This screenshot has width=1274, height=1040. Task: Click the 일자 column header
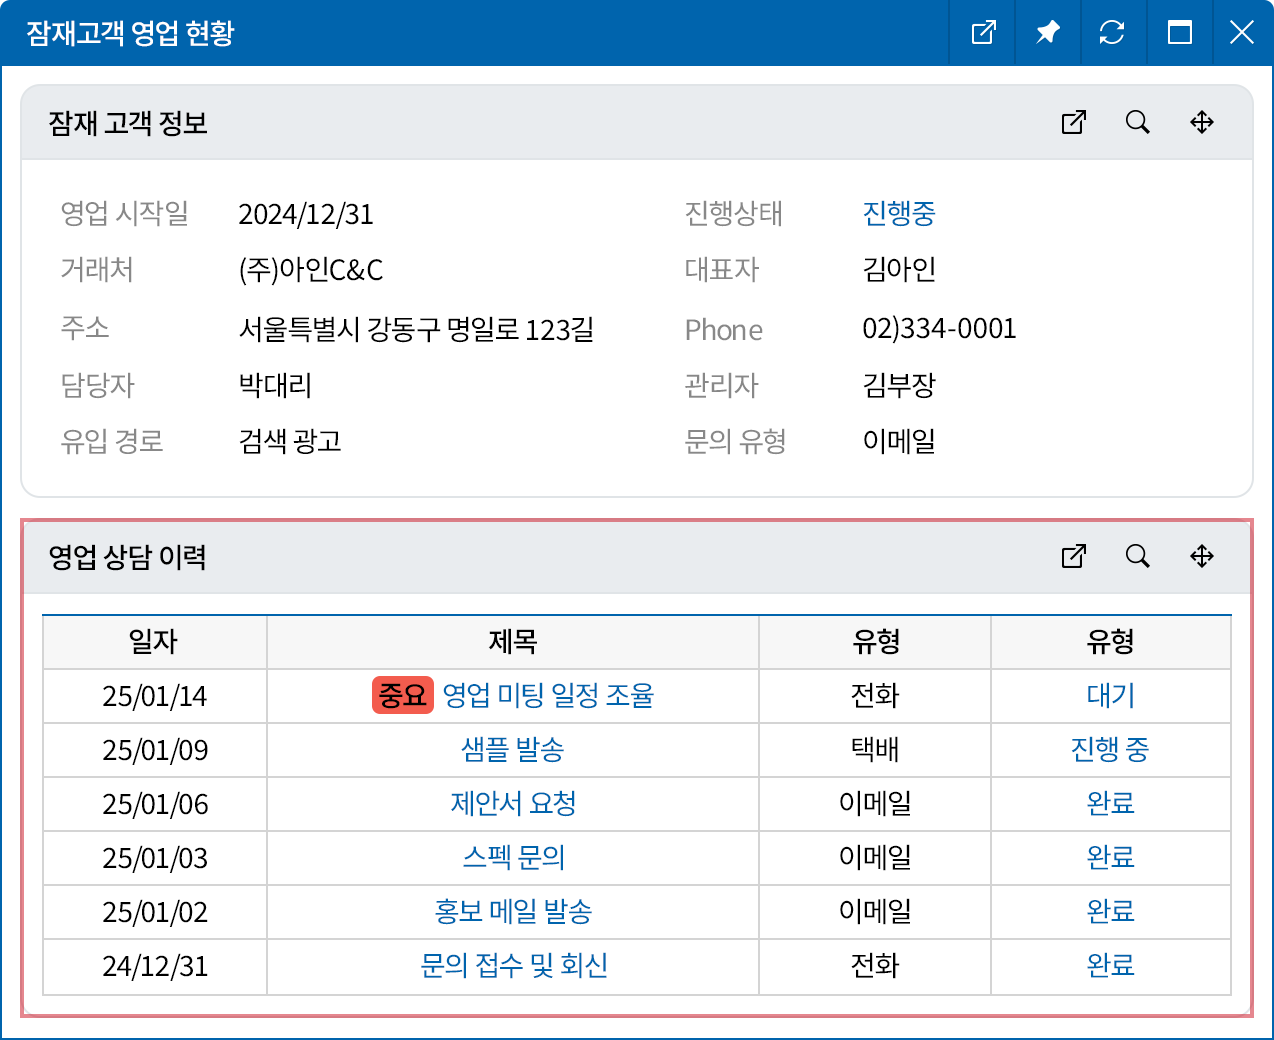[x=154, y=642]
